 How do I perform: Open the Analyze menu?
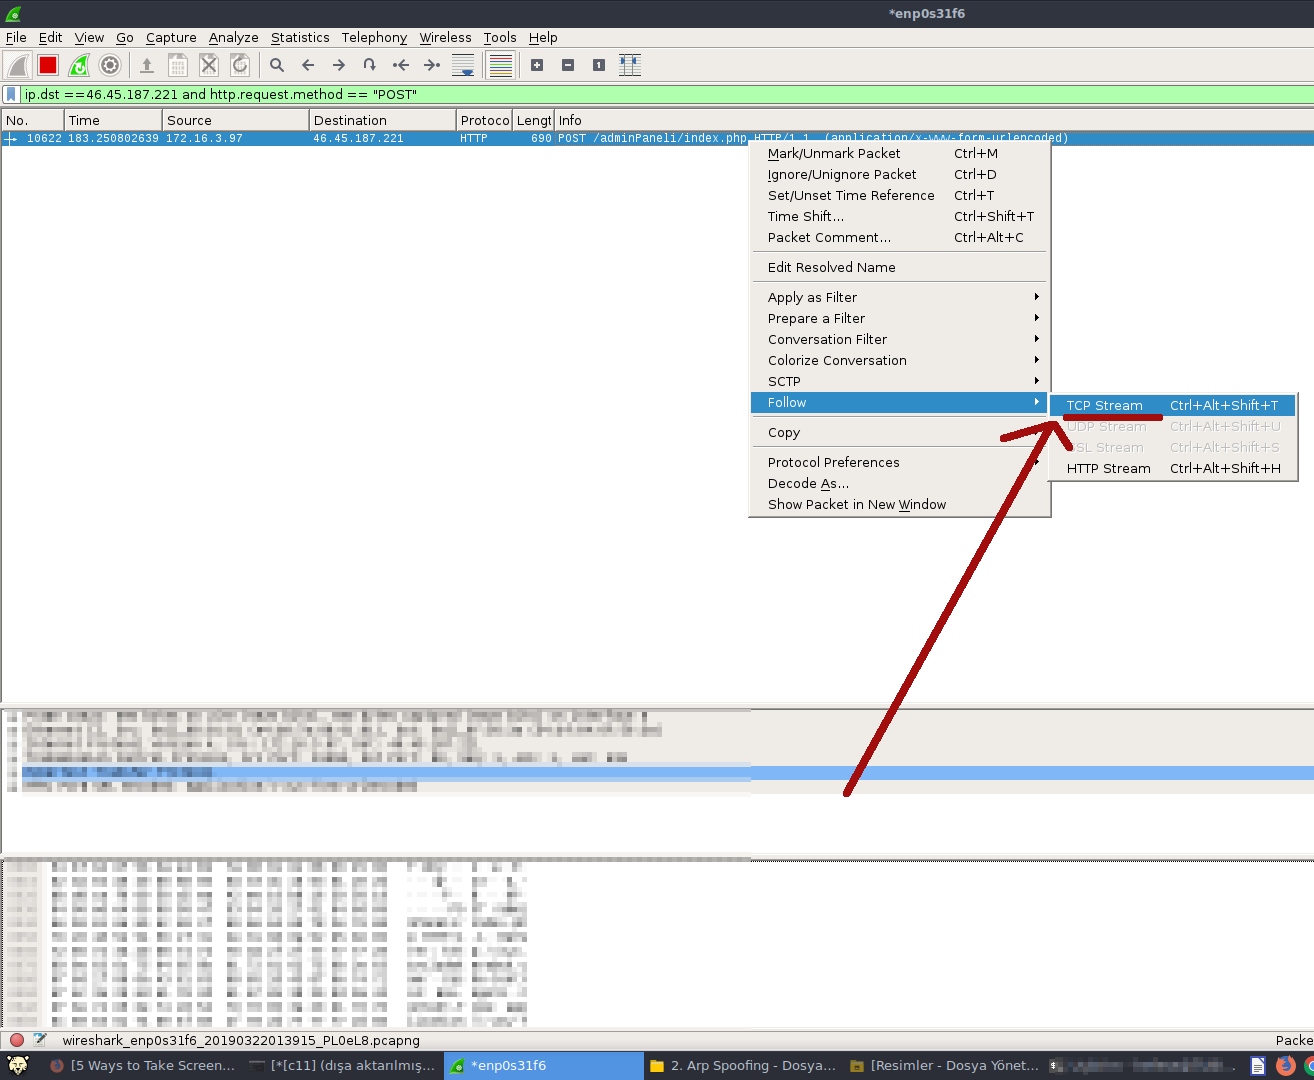pos(234,38)
